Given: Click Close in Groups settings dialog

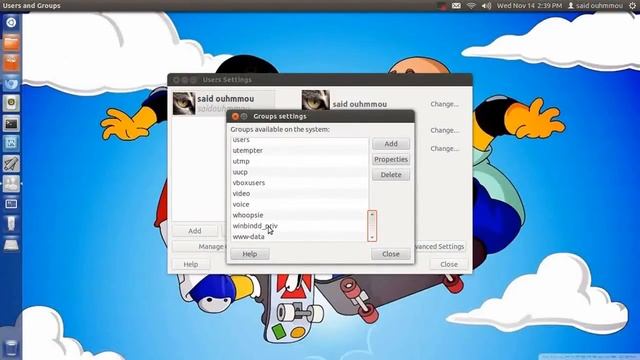Looking at the screenshot, I should [391, 254].
